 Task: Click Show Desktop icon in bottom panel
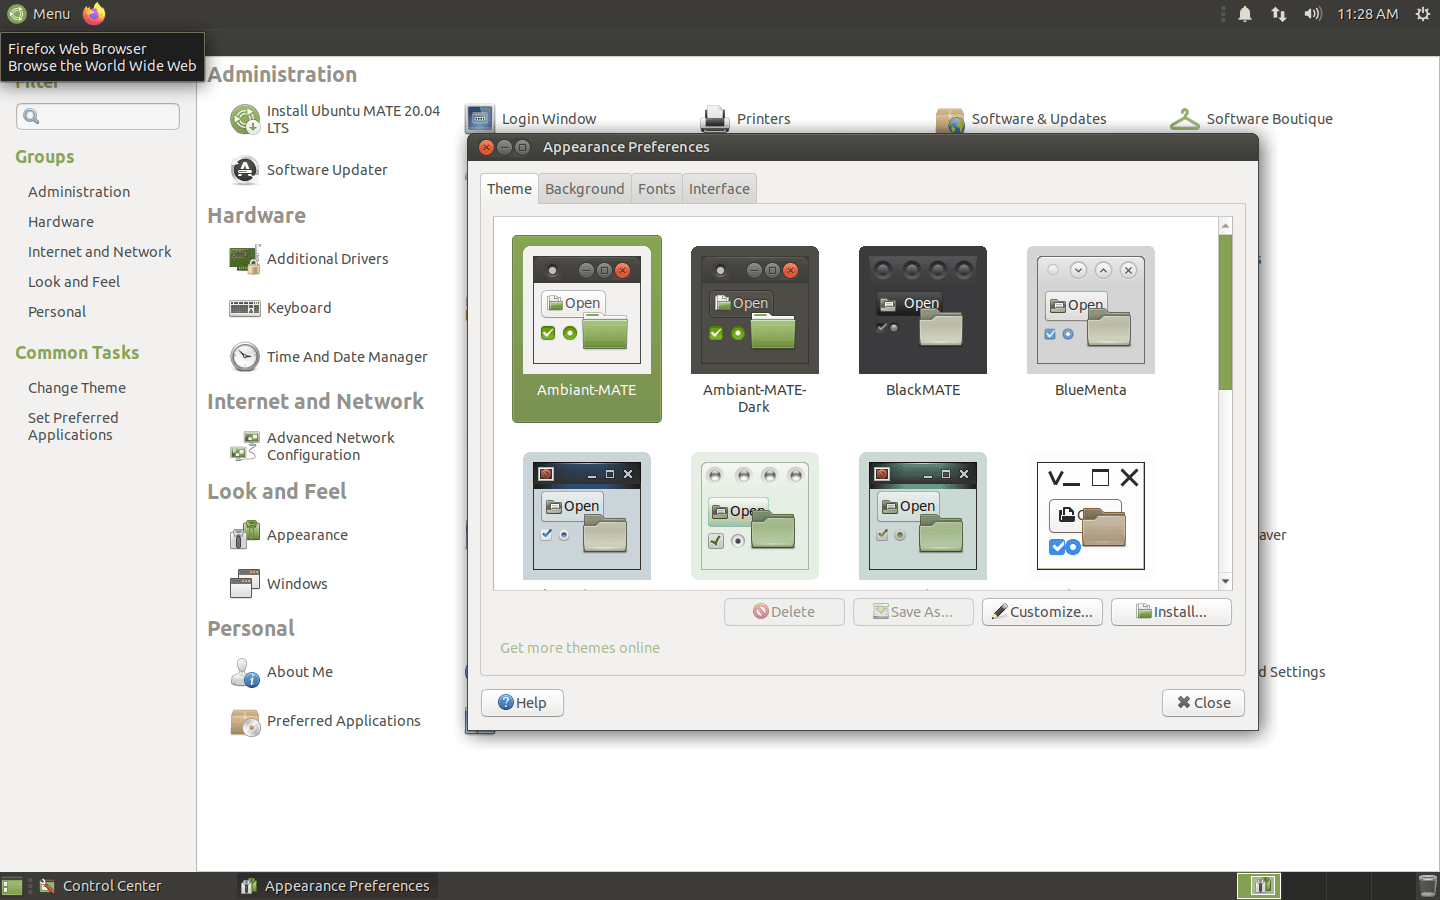coord(12,886)
